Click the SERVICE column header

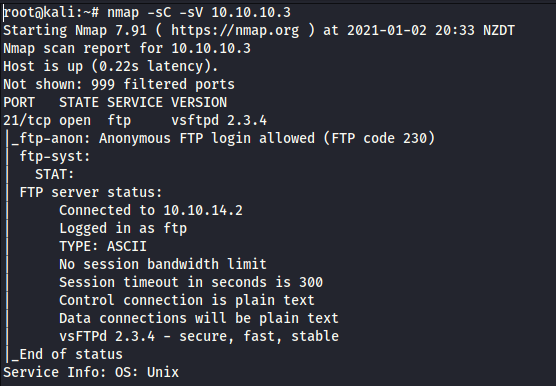coord(135,102)
